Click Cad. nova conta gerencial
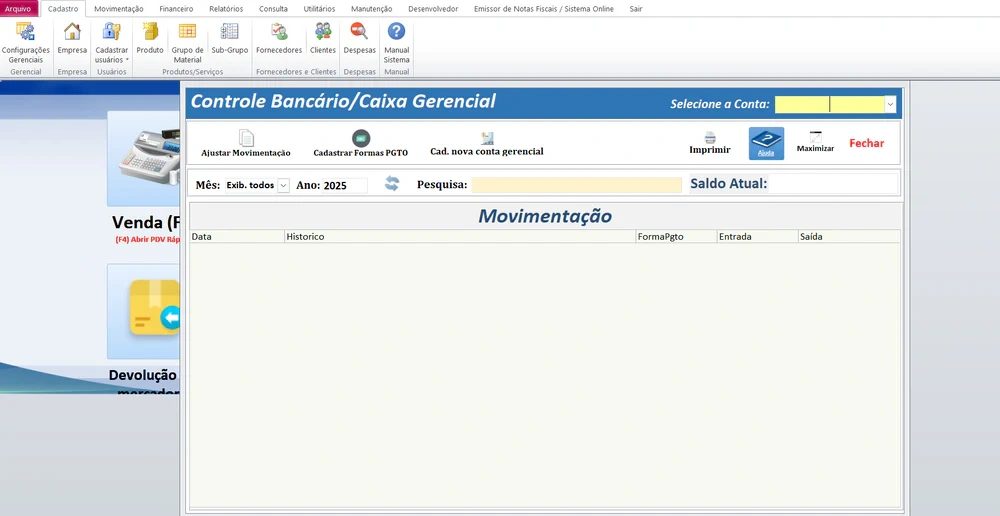 (x=487, y=144)
